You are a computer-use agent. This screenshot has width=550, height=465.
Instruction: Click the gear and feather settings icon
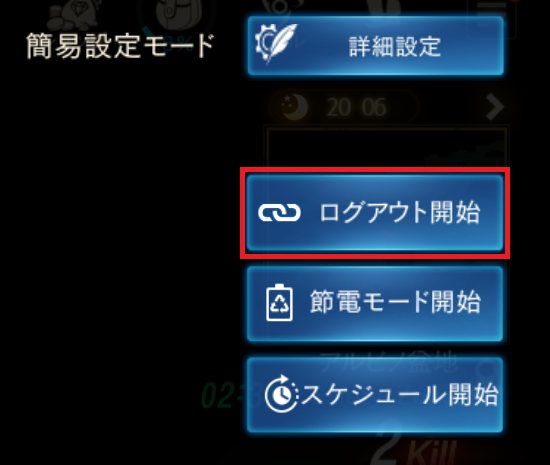point(276,44)
